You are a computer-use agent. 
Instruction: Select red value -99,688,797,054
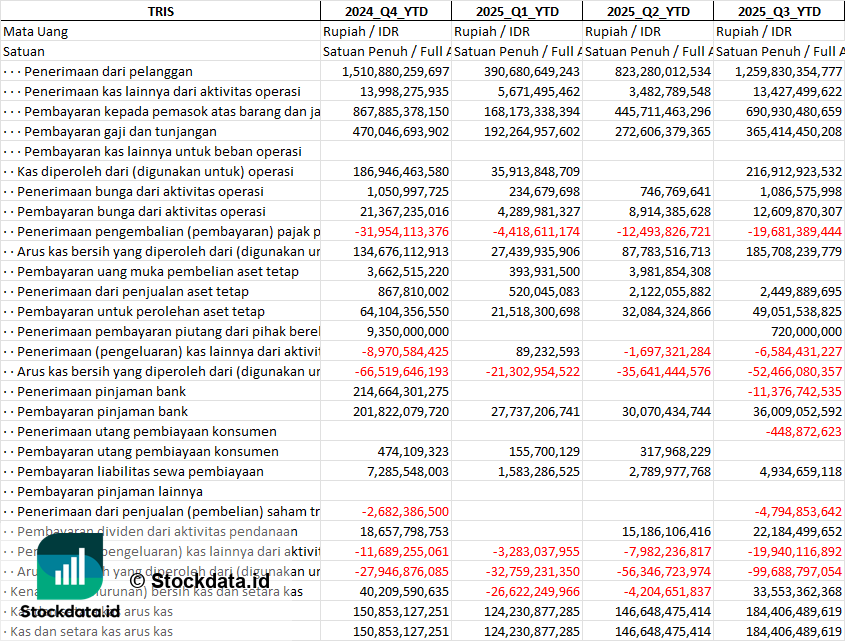point(795,570)
